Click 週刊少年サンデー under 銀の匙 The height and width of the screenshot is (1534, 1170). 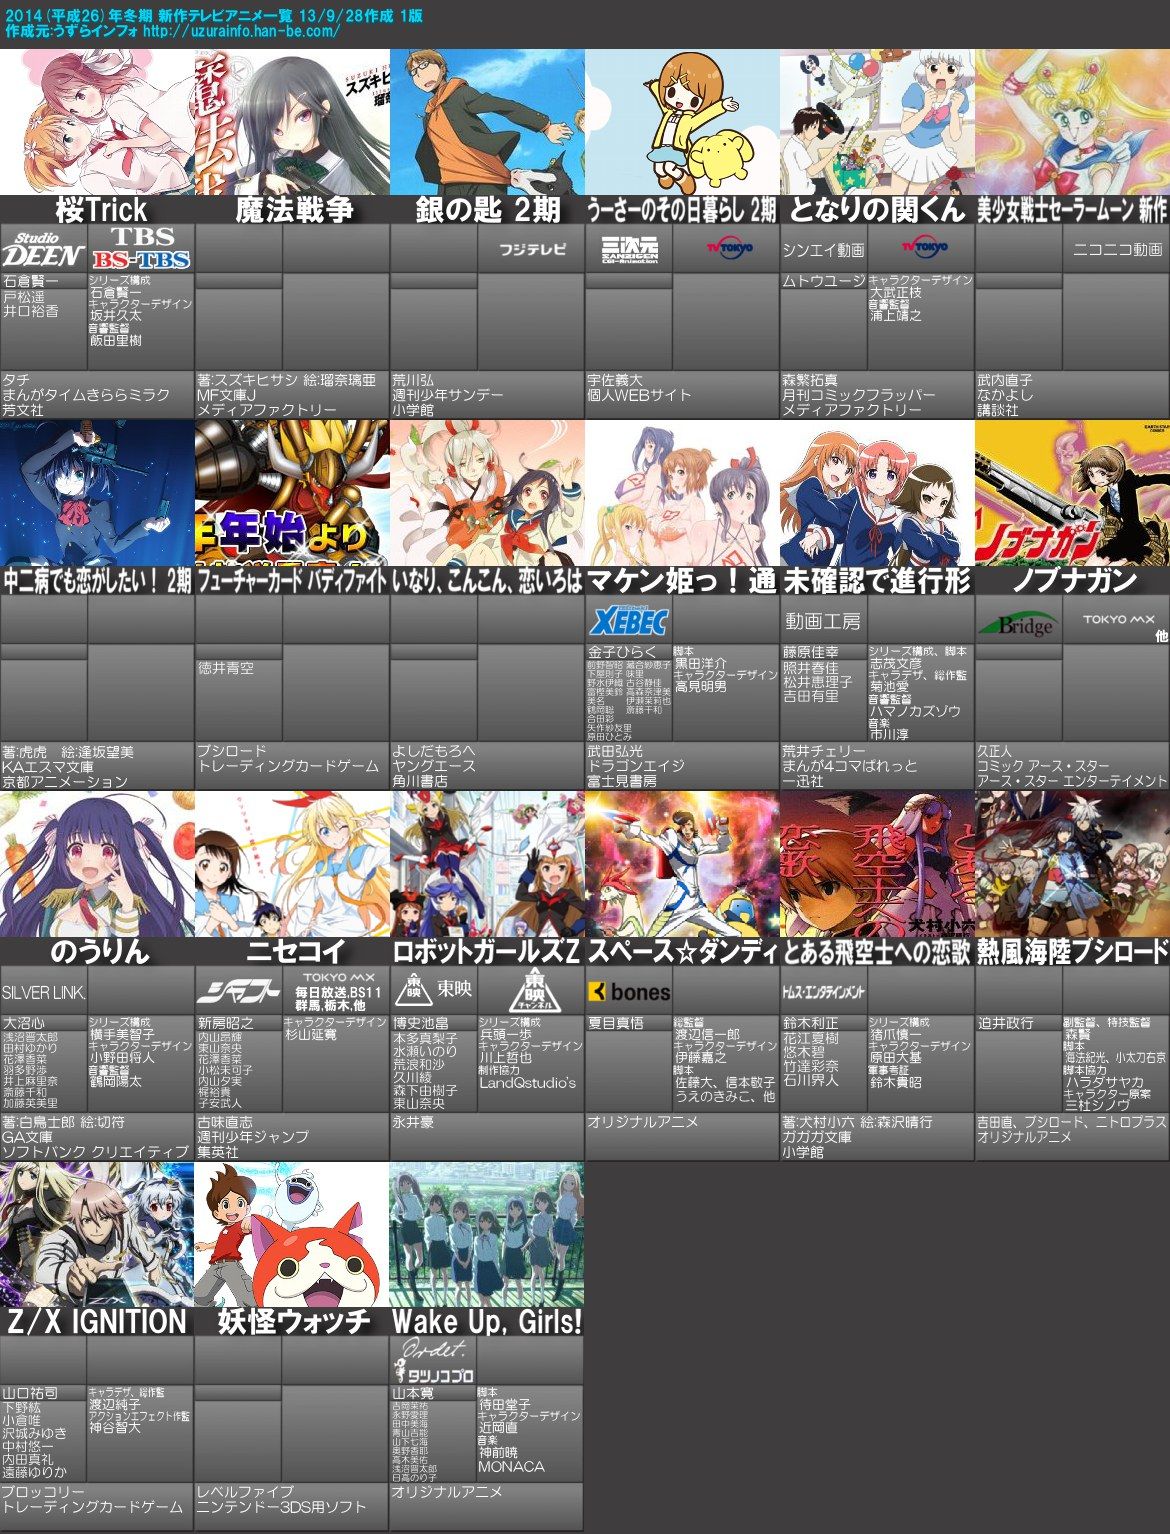tap(448, 395)
